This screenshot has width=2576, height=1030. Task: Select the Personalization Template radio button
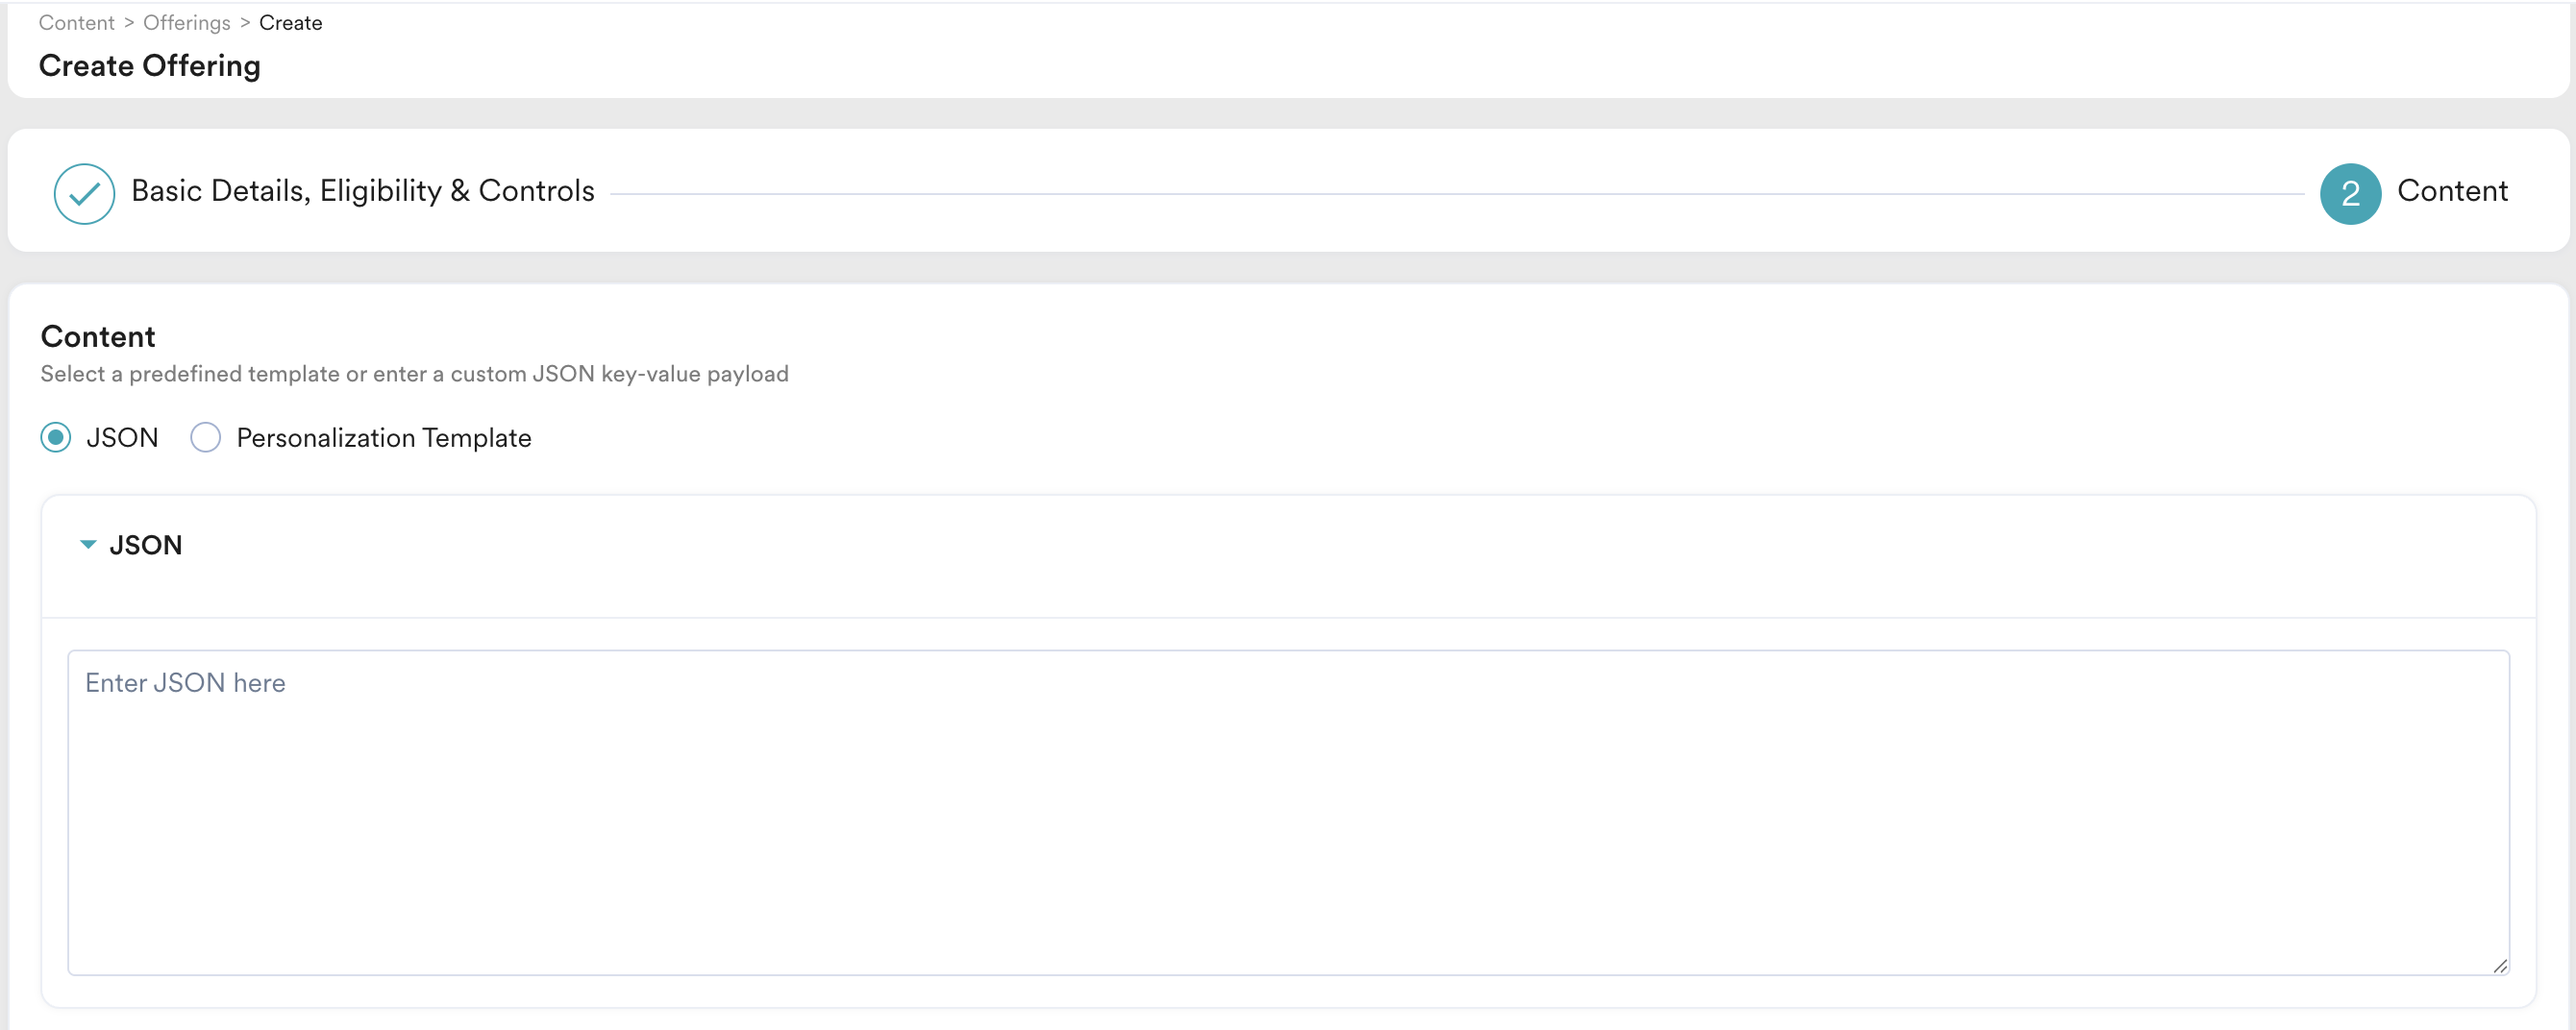[x=205, y=437]
